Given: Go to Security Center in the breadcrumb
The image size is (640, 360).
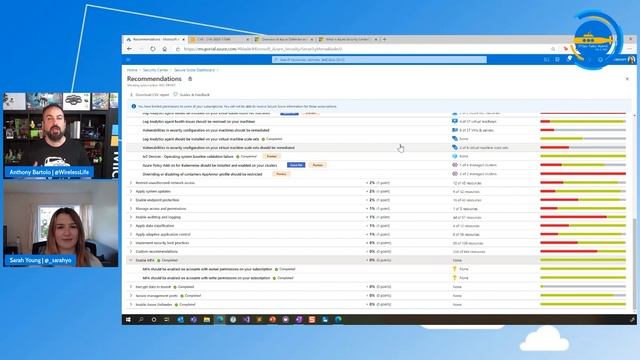Looking at the screenshot, I should point(156,70).
